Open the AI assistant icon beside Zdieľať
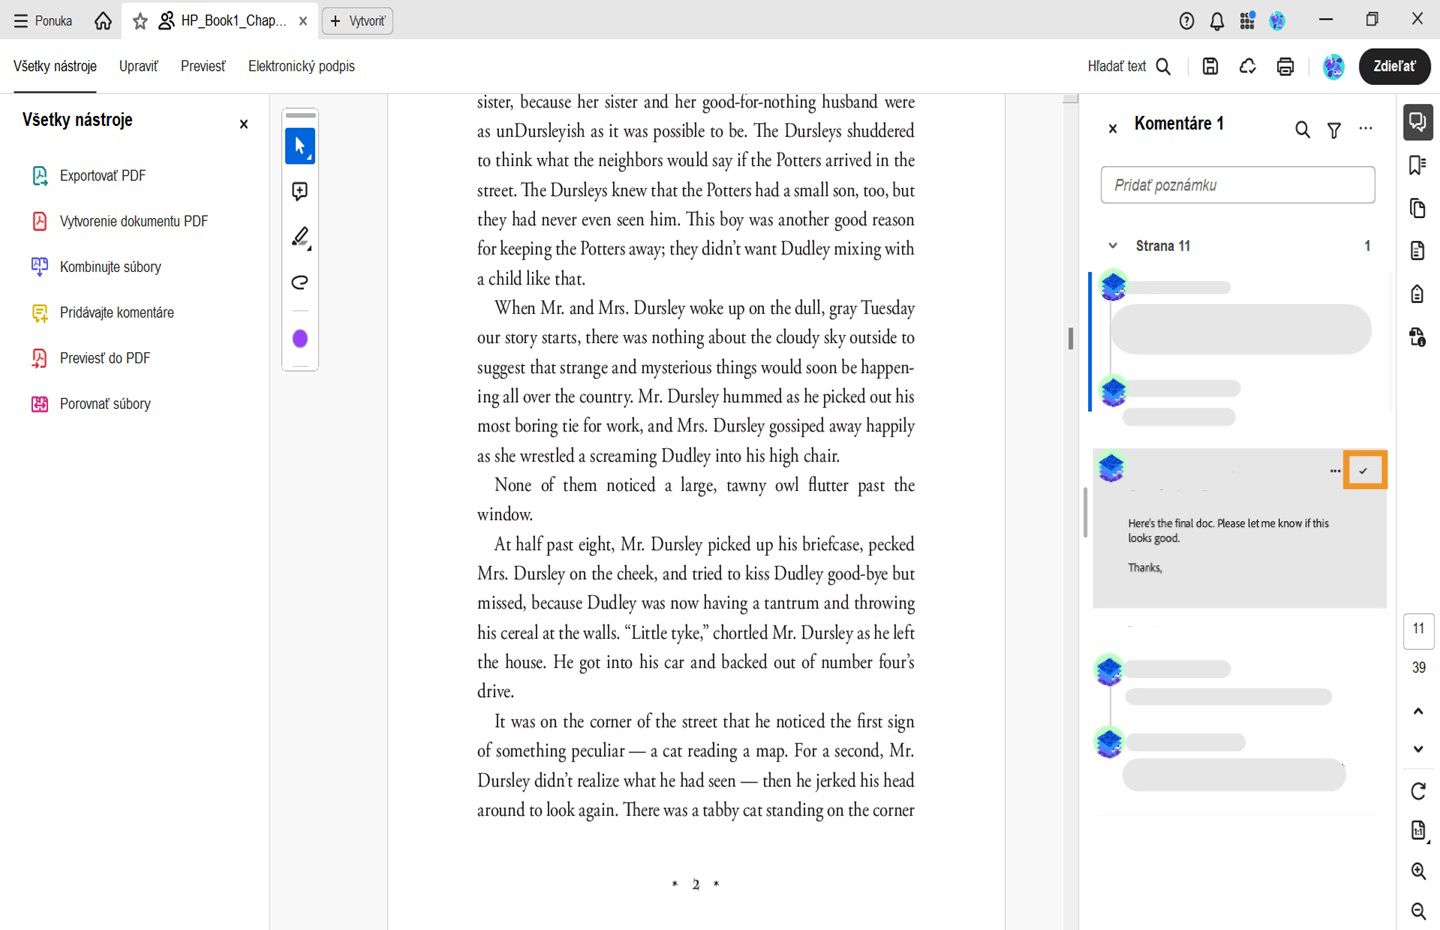 pyautogui.click(x=1334, y=66)
